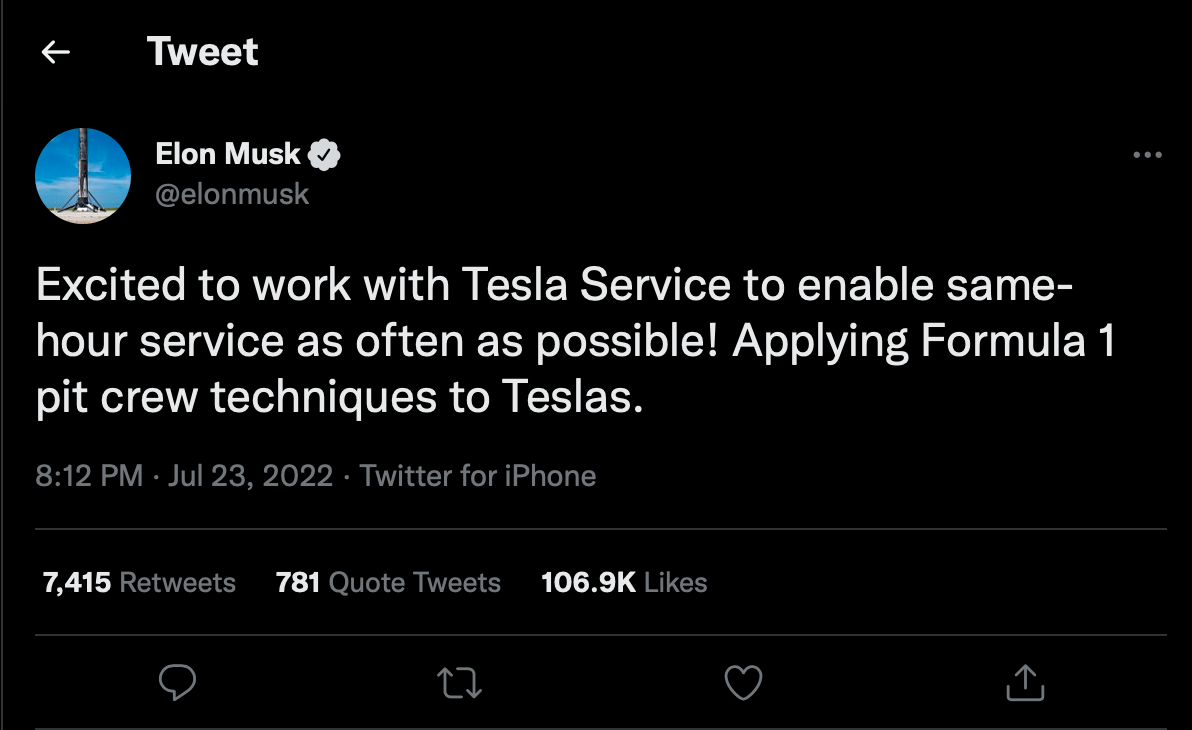1192x730 pixels.
Task: Open the Elon Musk display name link
Action: [x=228, y=154]
